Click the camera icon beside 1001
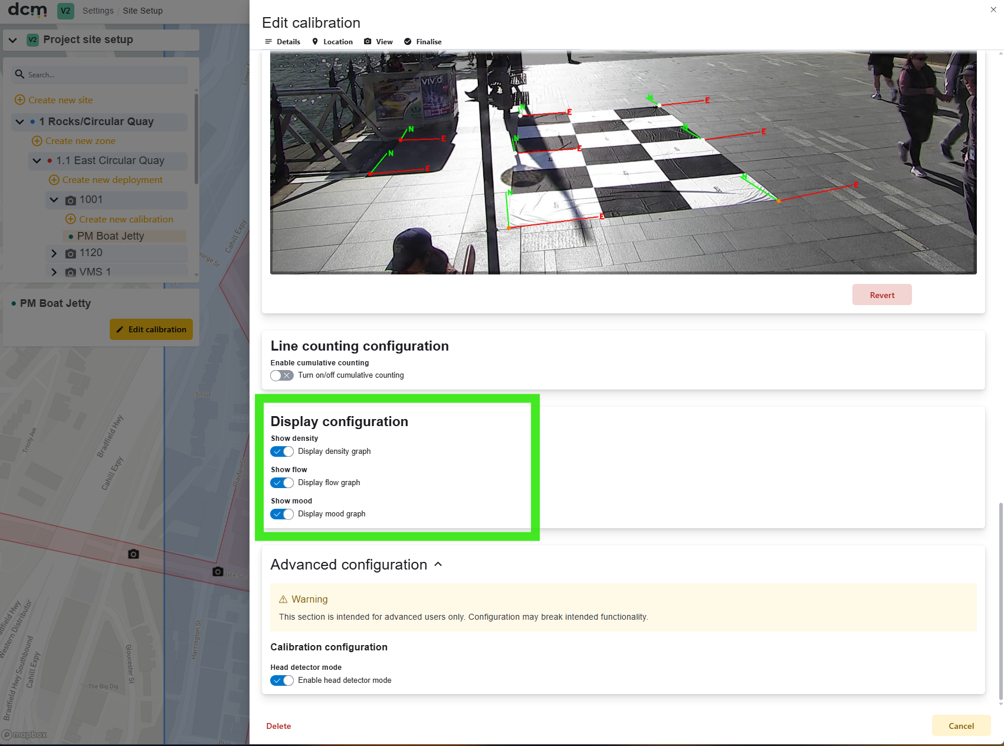 point(70,200)
